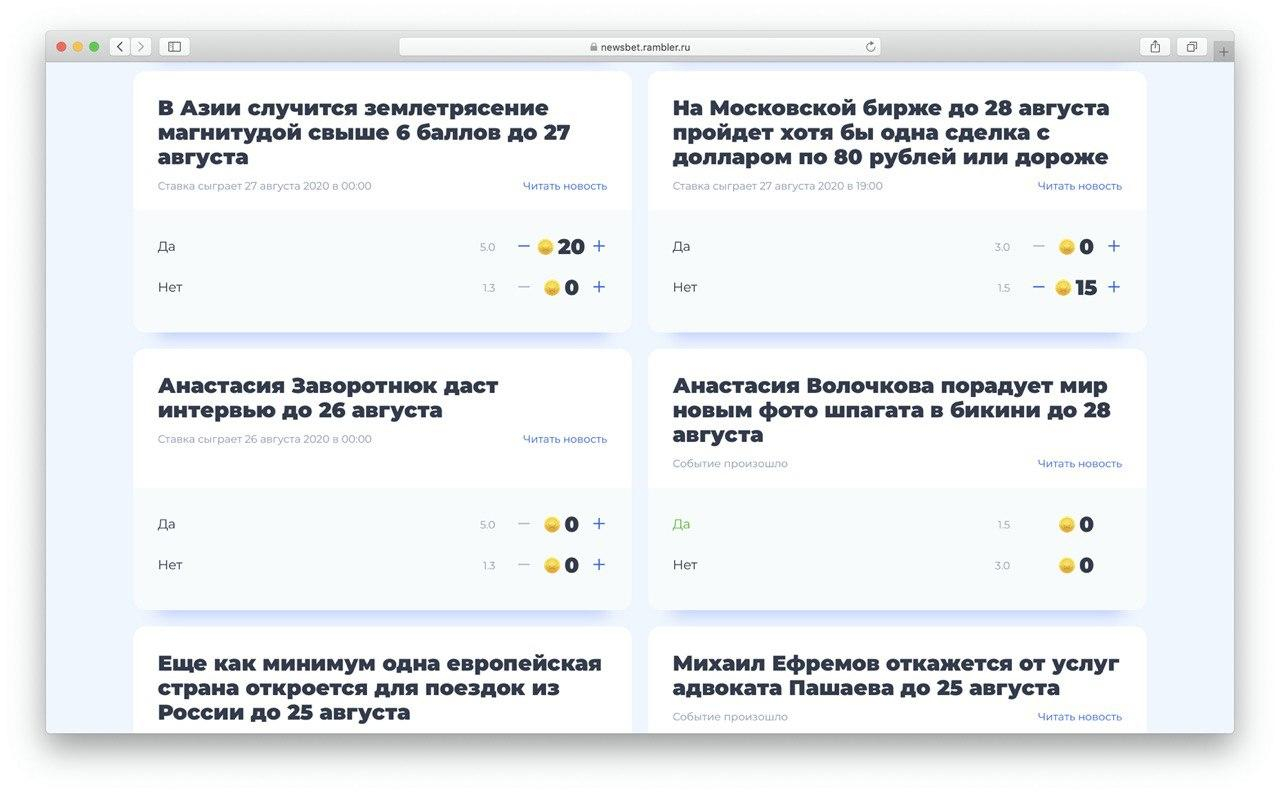The height and width of the screenshot is (794, 1280).
Task: Increase the "Да" stake on the earthquake bet
Action: [599, 246]
